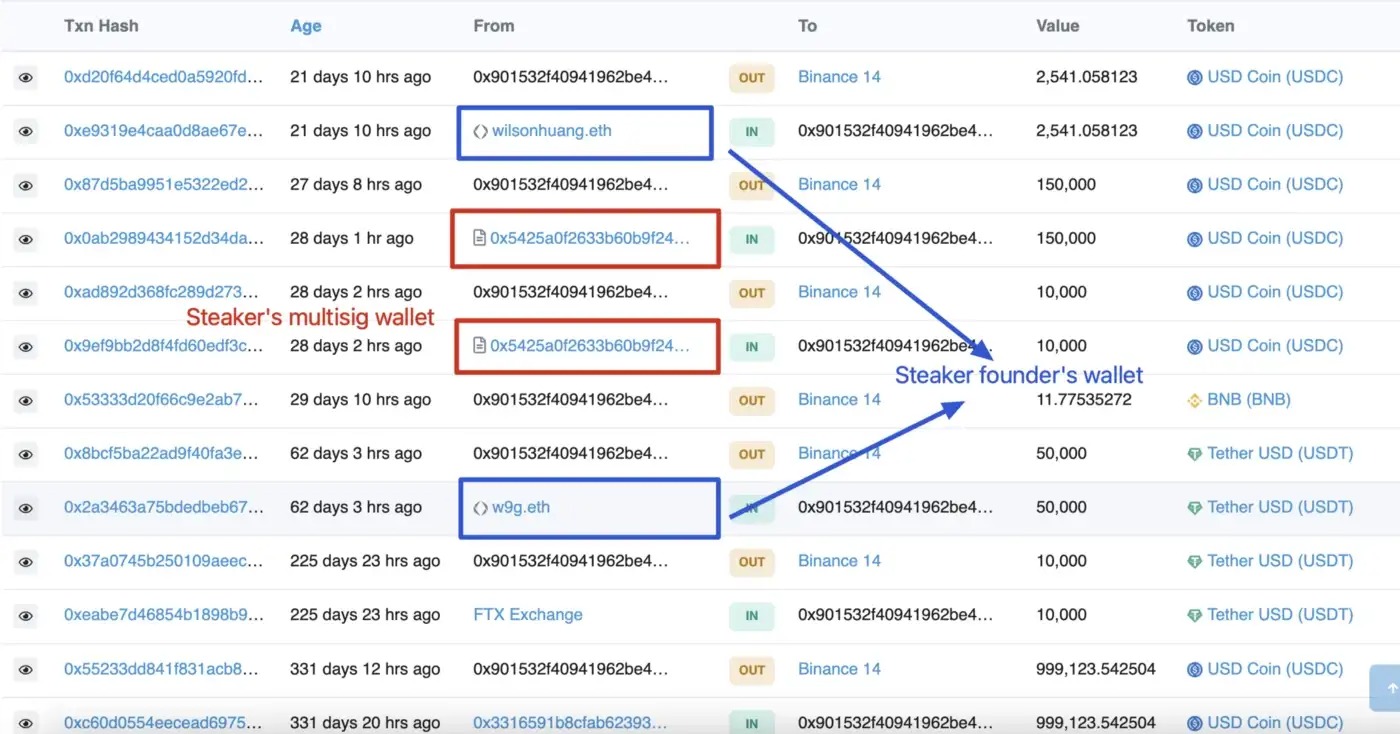The image size is (1400, 734).
Task: Open w9g.eth sender address
Action: tap(521, 508)
